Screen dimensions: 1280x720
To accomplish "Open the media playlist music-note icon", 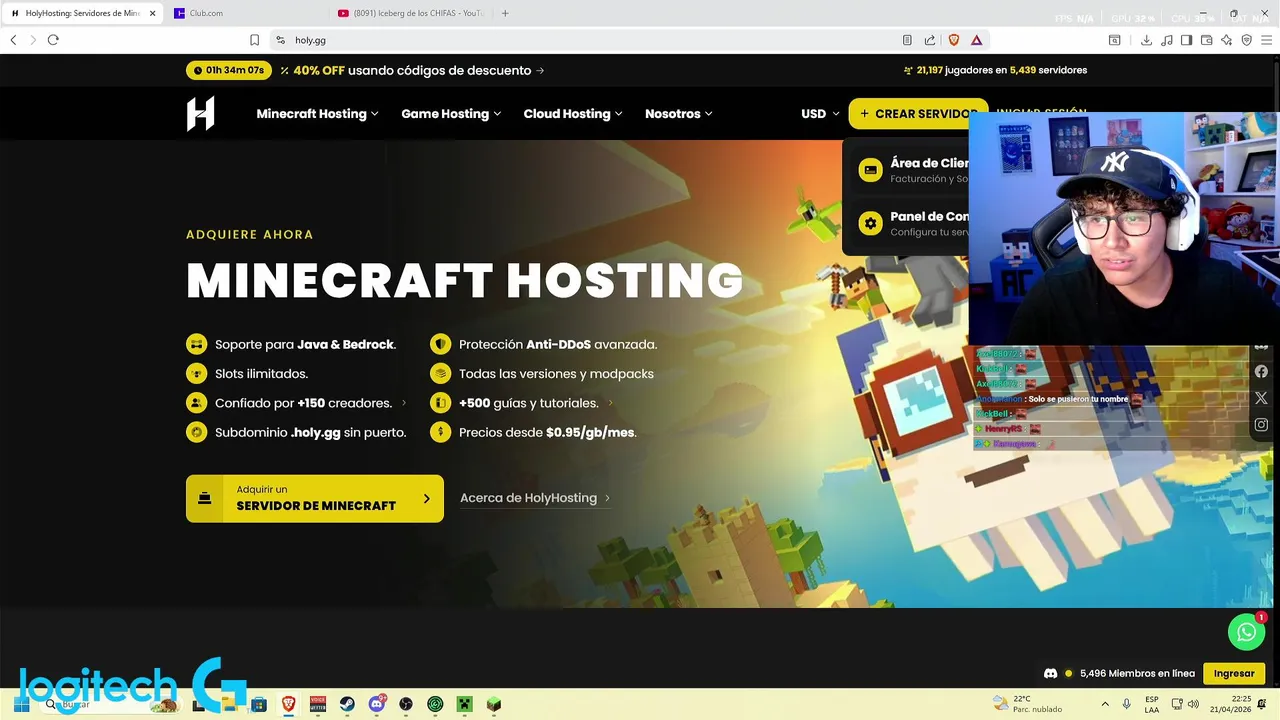I will point(1167,40).
